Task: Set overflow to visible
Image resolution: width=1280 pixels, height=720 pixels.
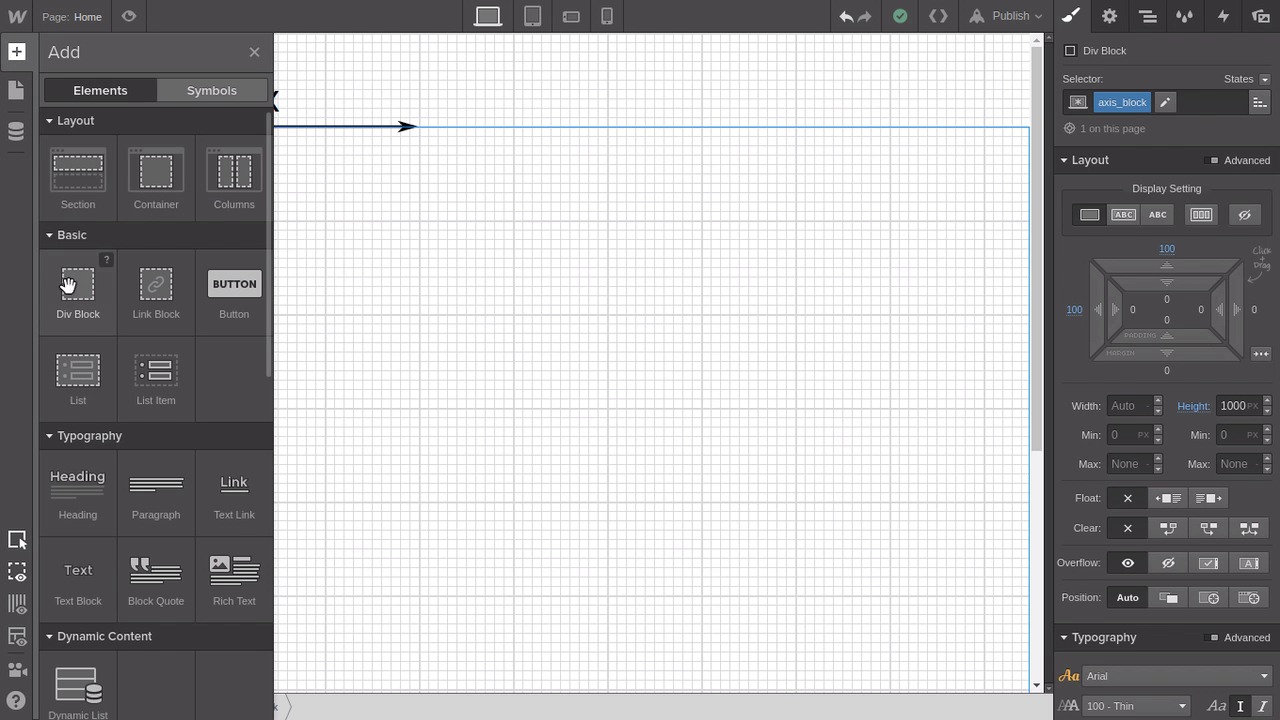Action: (x=1128, y=563)
